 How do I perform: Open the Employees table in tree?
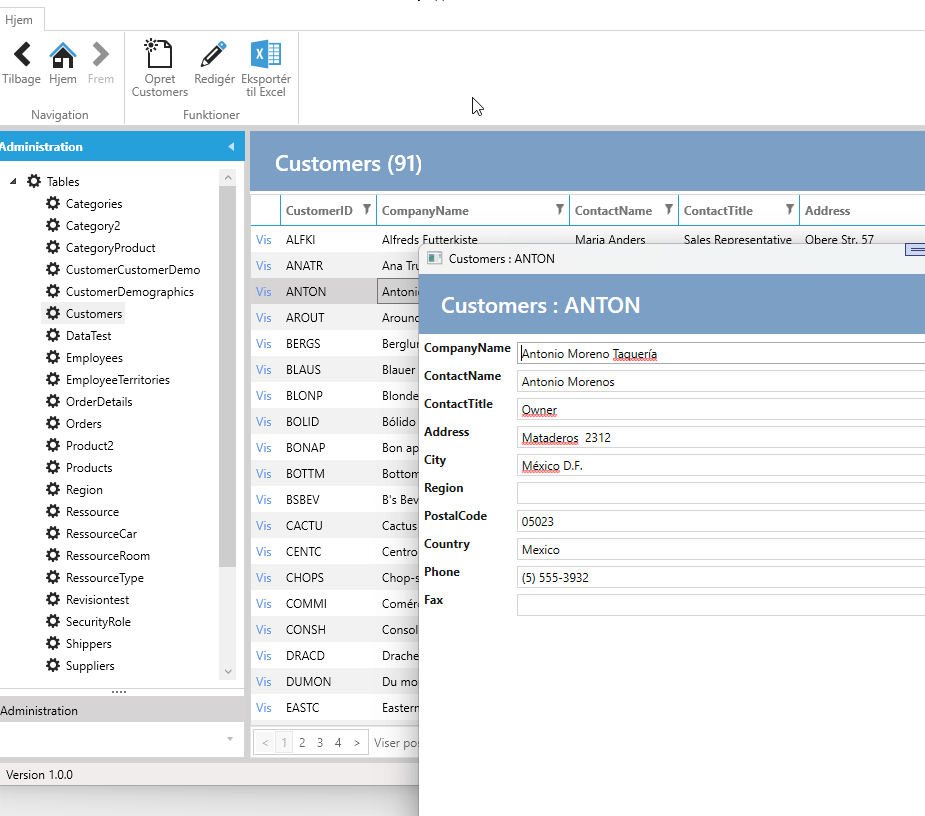pos(94,358)
